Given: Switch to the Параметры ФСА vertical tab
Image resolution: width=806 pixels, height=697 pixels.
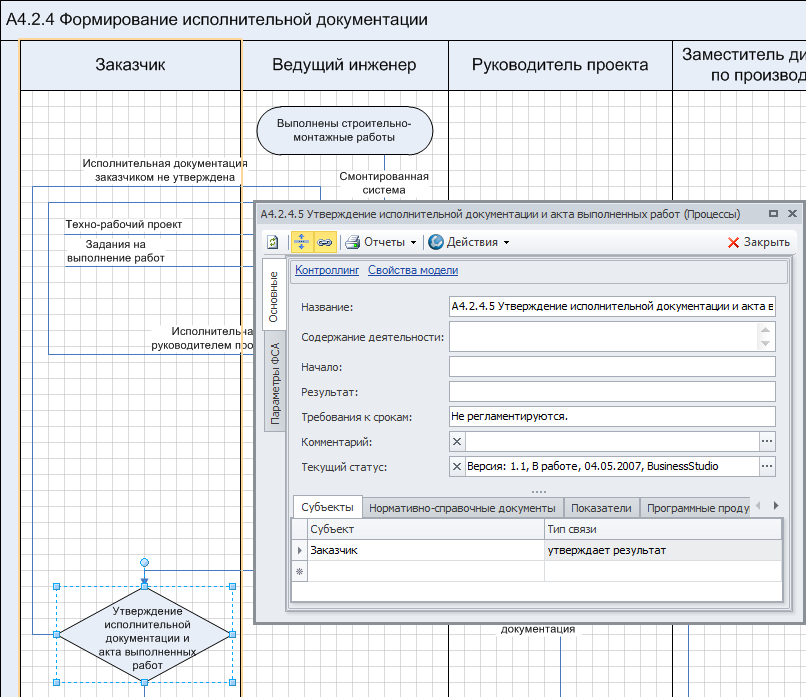Looking at the screenshot, I should (275, 384).
